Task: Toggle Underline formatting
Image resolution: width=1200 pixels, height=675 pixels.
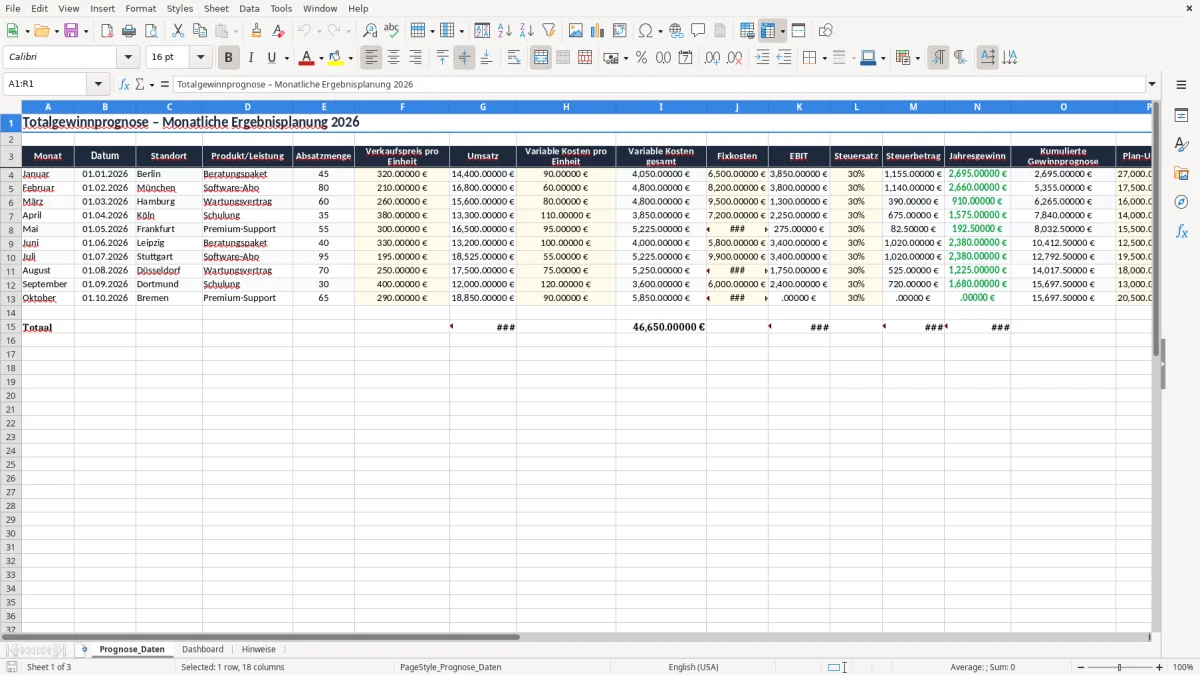Action: click(271, 58)
